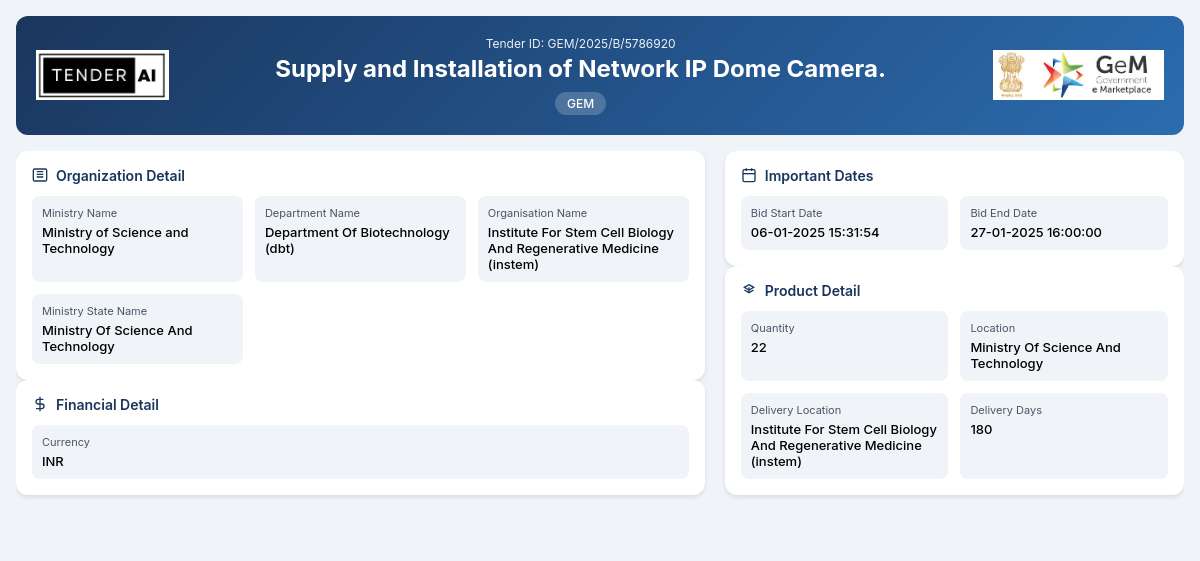This screenshot has width=1200, height=561.
Task: Click the Ministry State Name value
Action: pos(117,339)
